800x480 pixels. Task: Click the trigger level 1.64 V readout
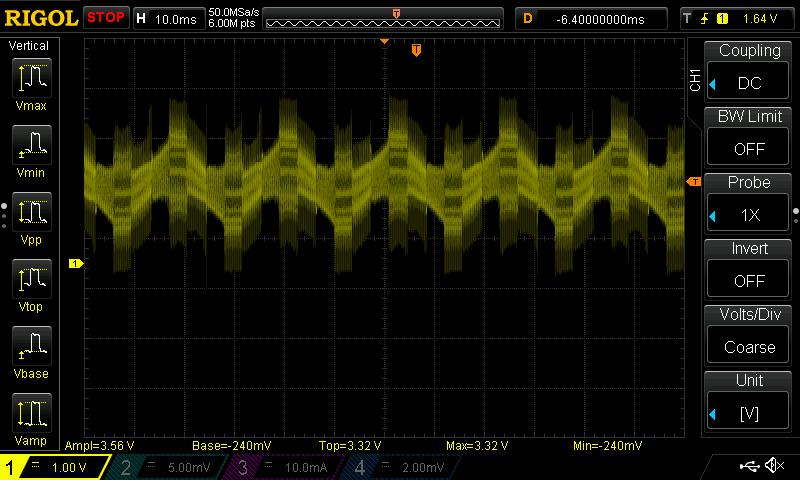760,19
